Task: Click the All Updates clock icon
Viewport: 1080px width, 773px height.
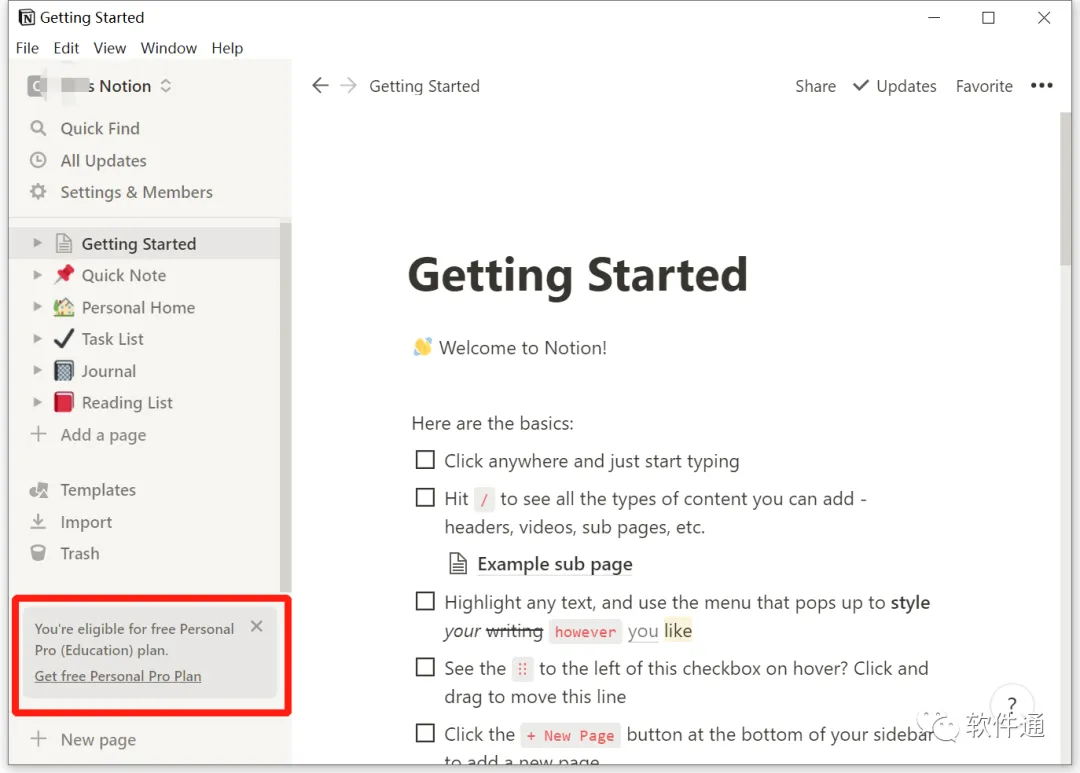Action: (39, 160)
